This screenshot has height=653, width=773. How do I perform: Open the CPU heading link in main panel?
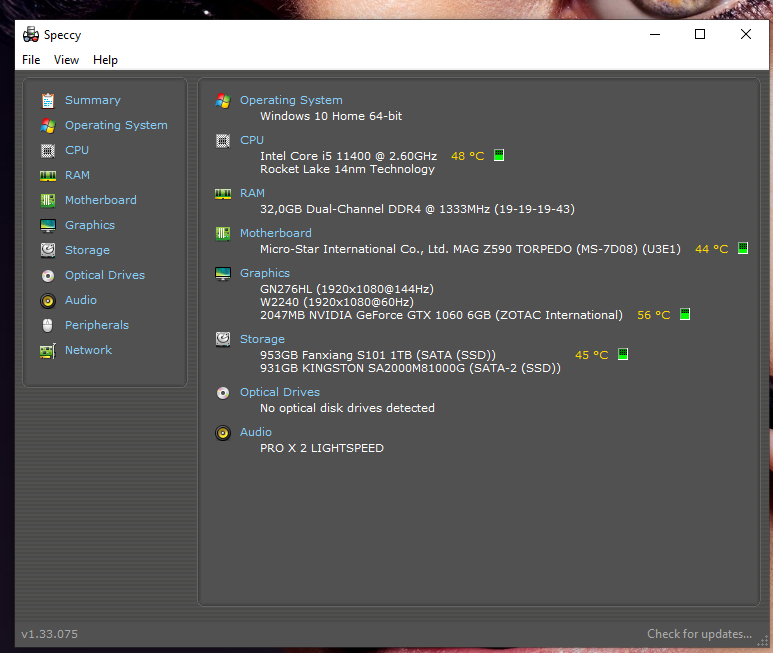tap(252, 140)
